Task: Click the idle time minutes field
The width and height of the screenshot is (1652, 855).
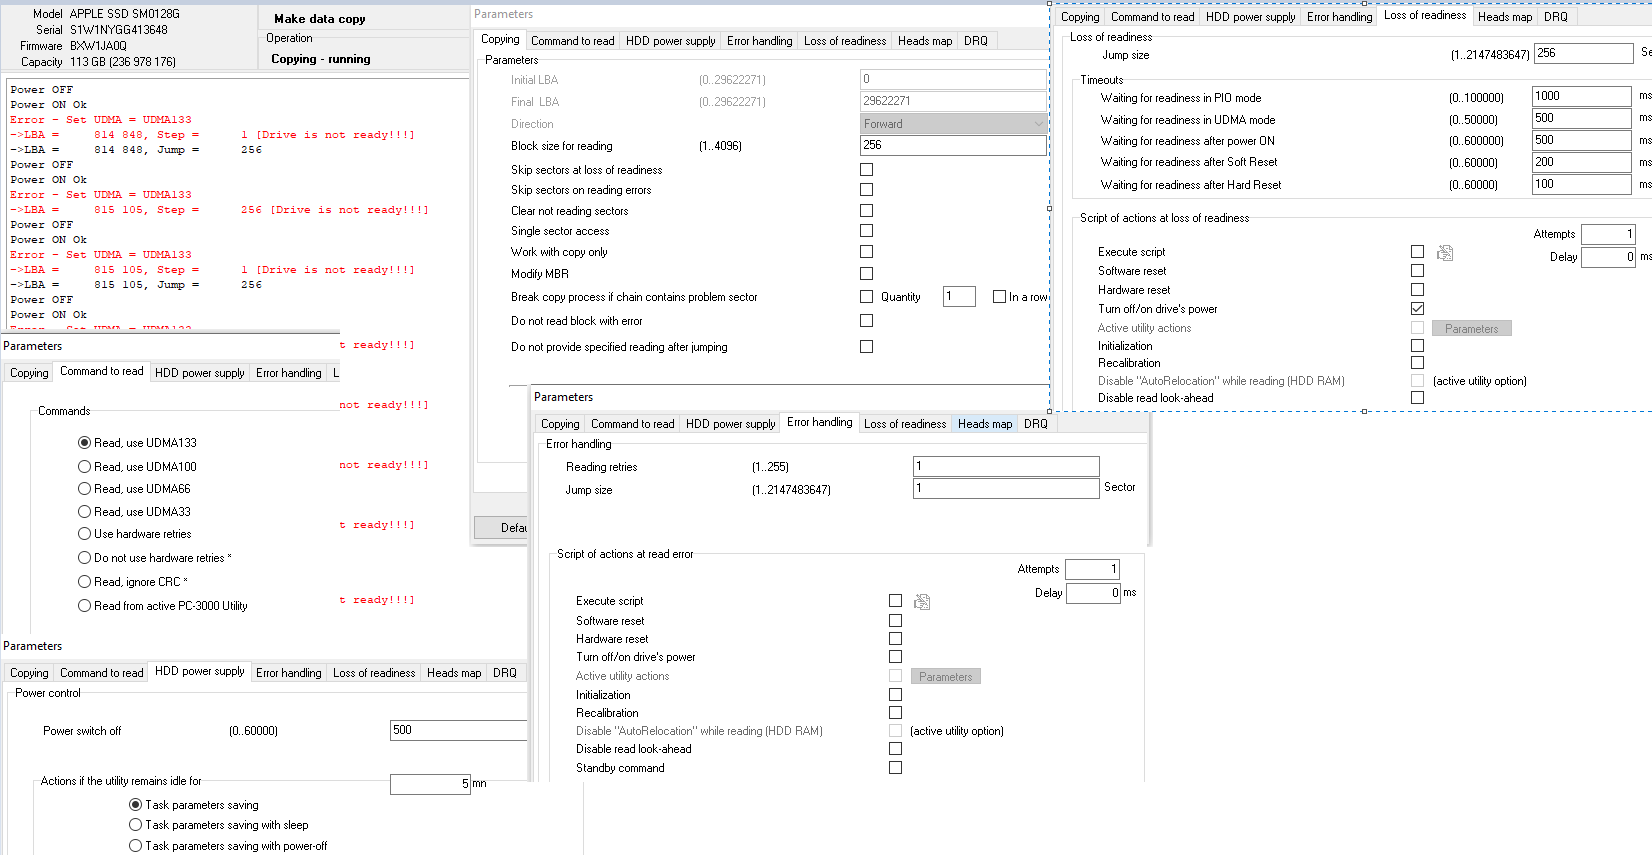Action: (430, 784)
